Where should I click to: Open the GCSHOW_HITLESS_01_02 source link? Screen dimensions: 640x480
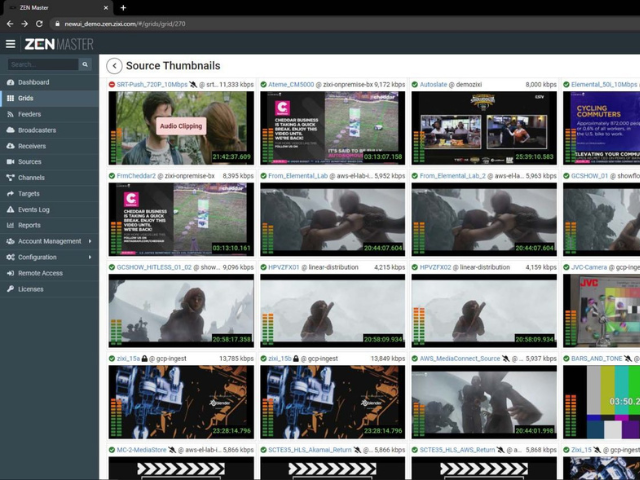pos(154,267)
